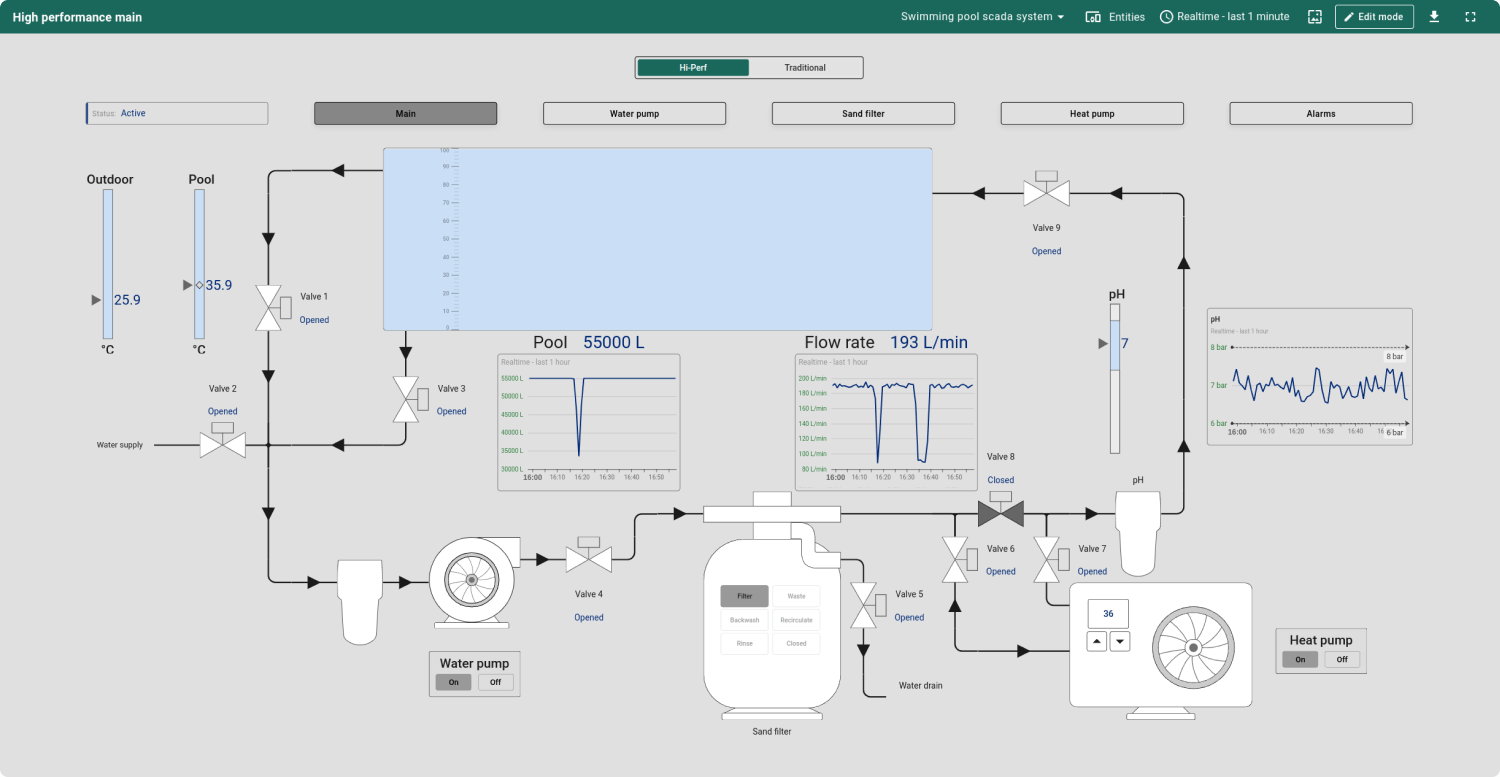Click the dashboard image export icon

click(1315, 17)
